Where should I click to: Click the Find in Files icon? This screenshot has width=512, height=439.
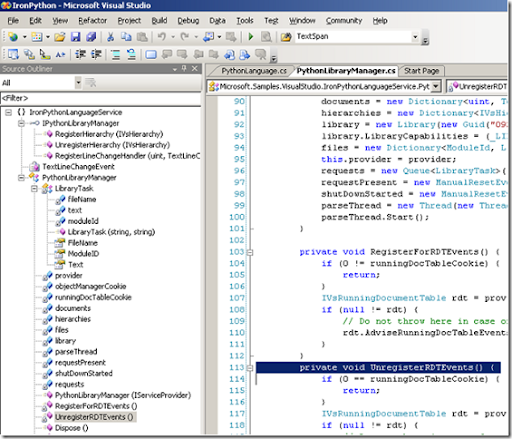266,37
